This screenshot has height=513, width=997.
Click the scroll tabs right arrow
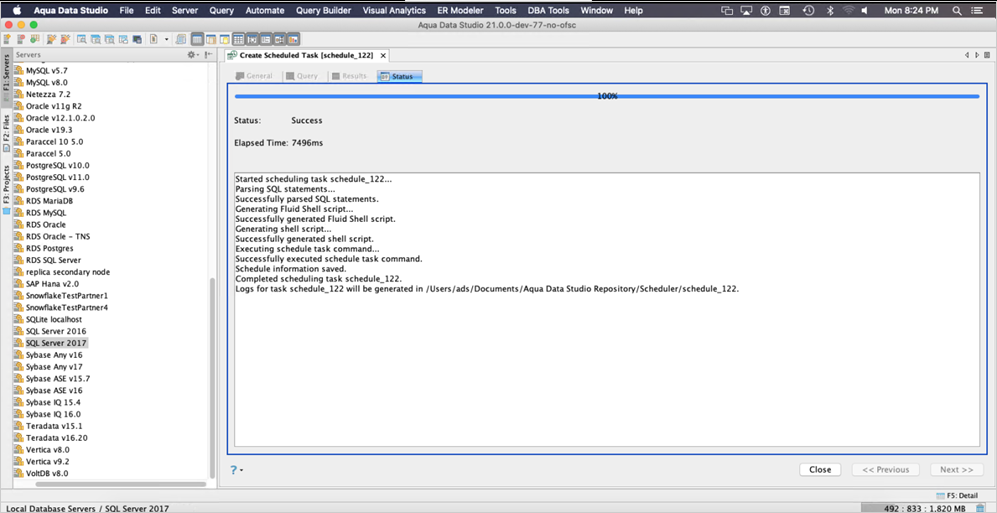tap(977, 55)
